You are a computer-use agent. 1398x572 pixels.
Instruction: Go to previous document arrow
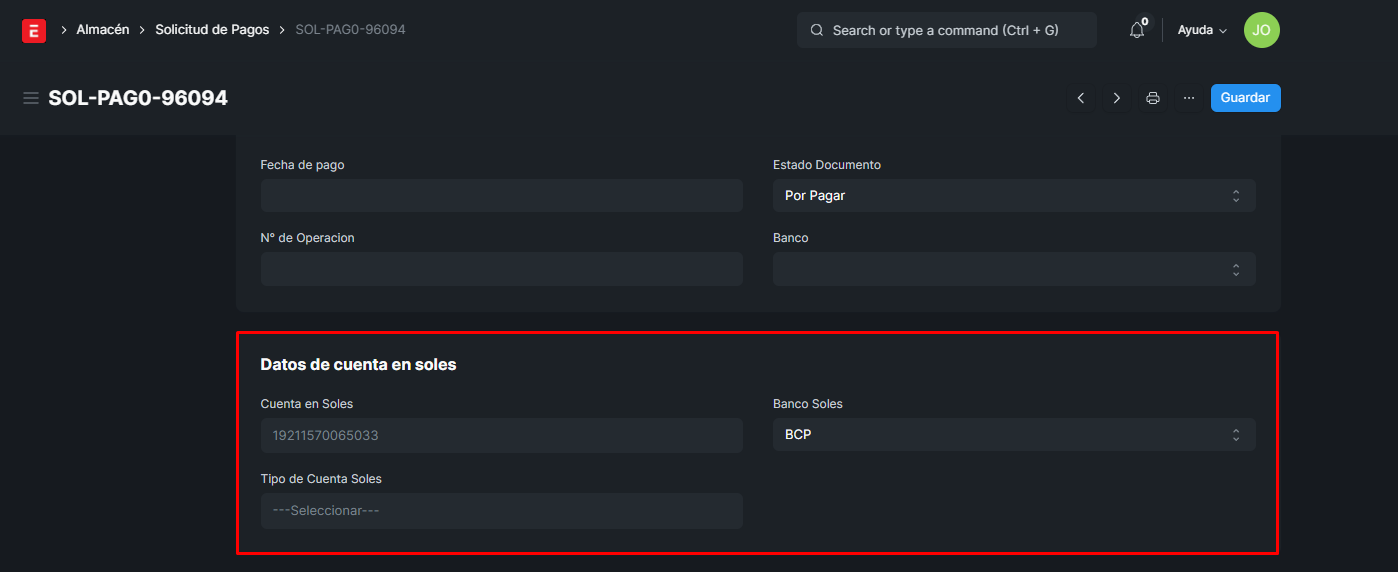[1081, 98]
